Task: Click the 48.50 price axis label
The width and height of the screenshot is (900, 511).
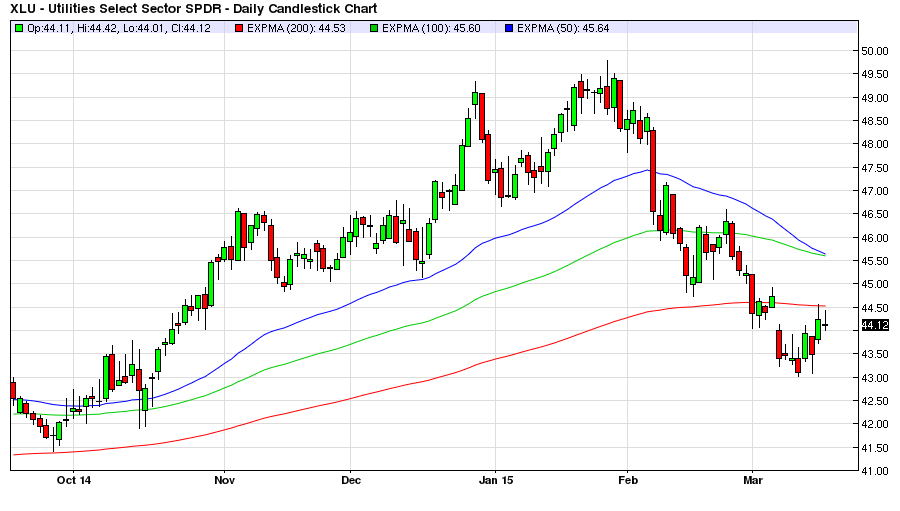Action: point(875,121)
